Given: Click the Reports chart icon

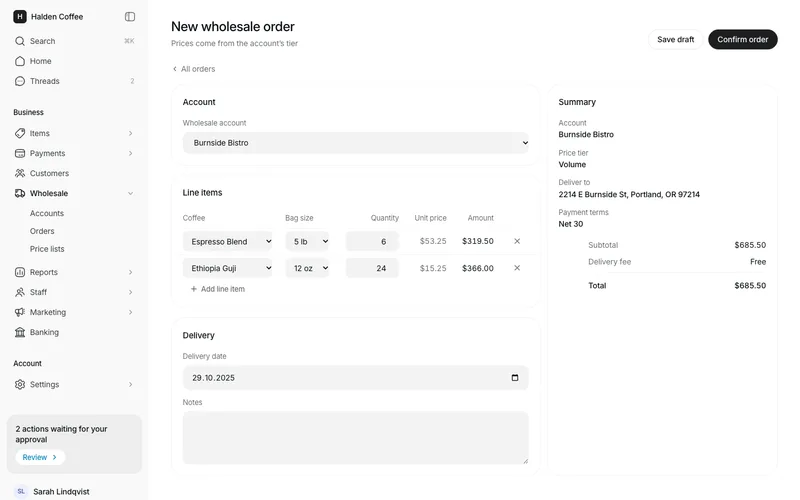Looking at the screenshot, I should [x=20, y=272].
